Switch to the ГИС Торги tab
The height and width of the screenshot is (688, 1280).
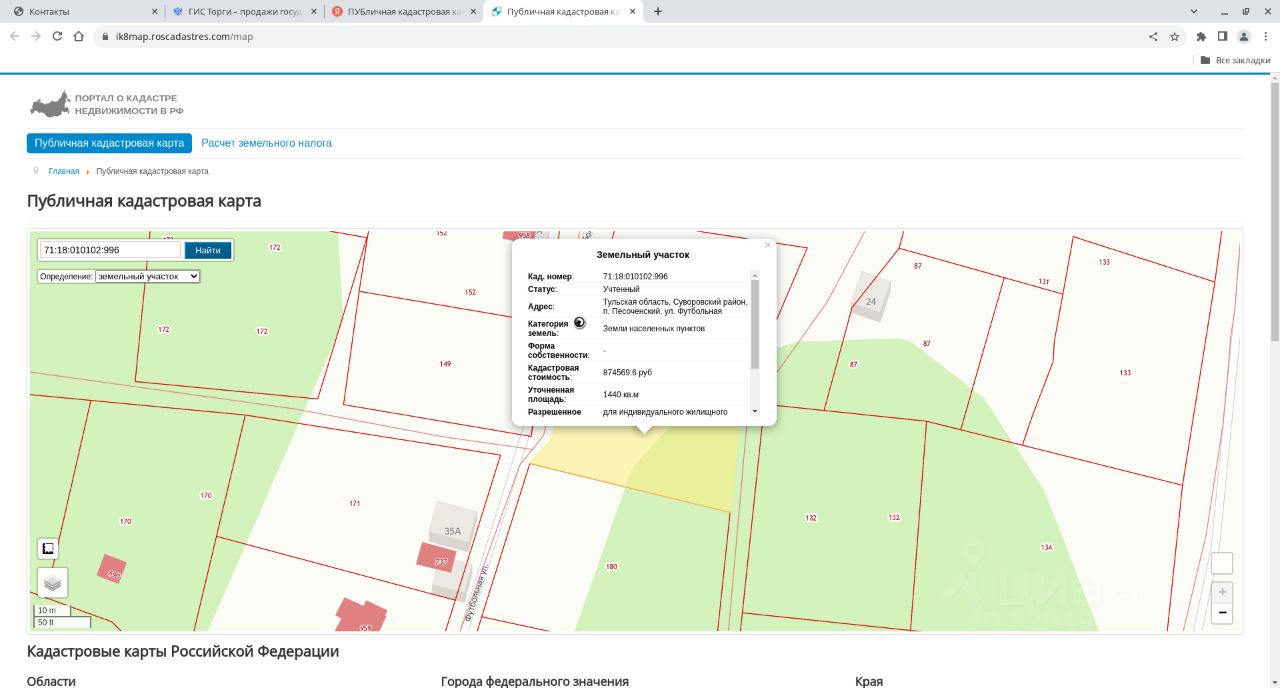coord(243,11)
